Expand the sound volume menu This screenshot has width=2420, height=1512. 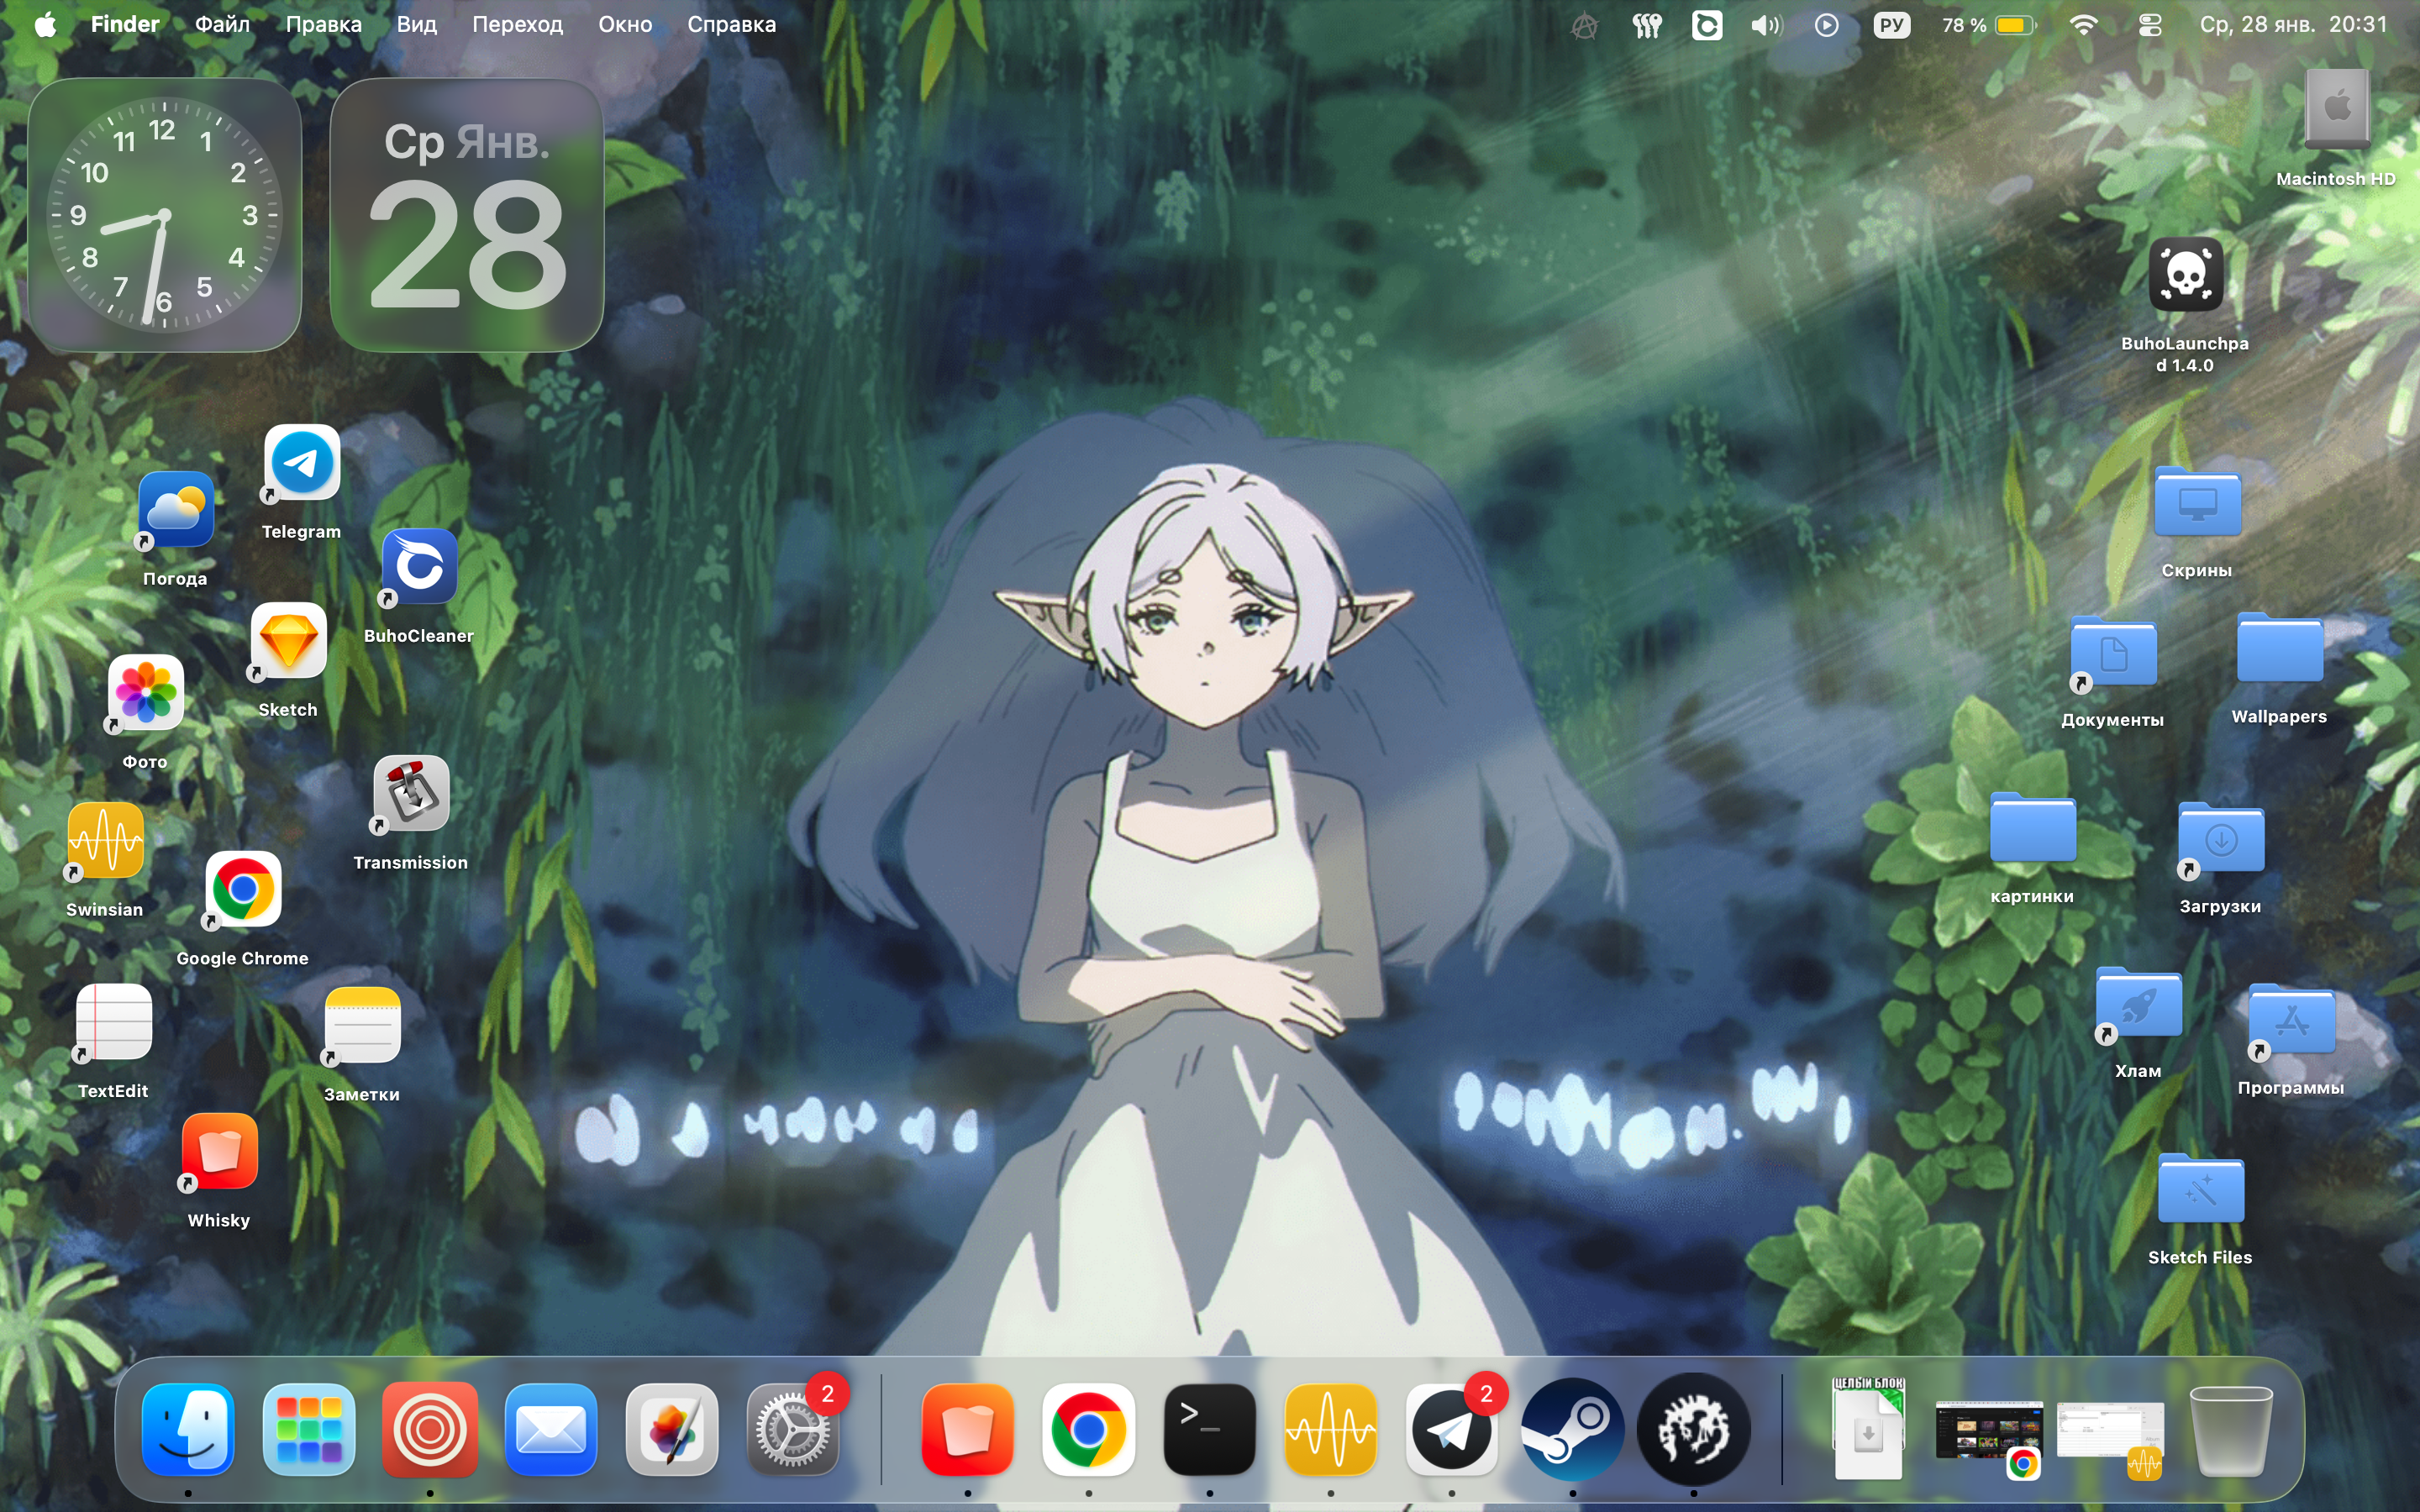[1766, 25]
